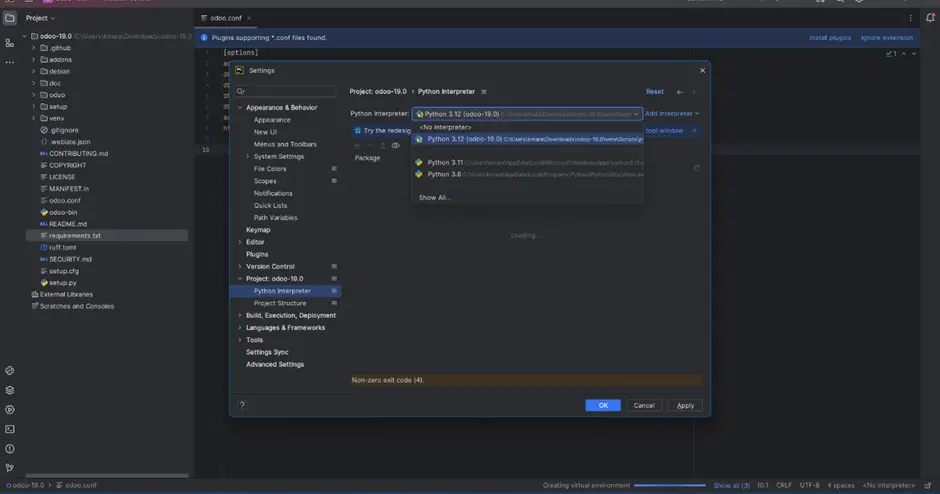Screen dimensions: 940x494
Task: Open the Git version control icon
Action: pos(10,468)
